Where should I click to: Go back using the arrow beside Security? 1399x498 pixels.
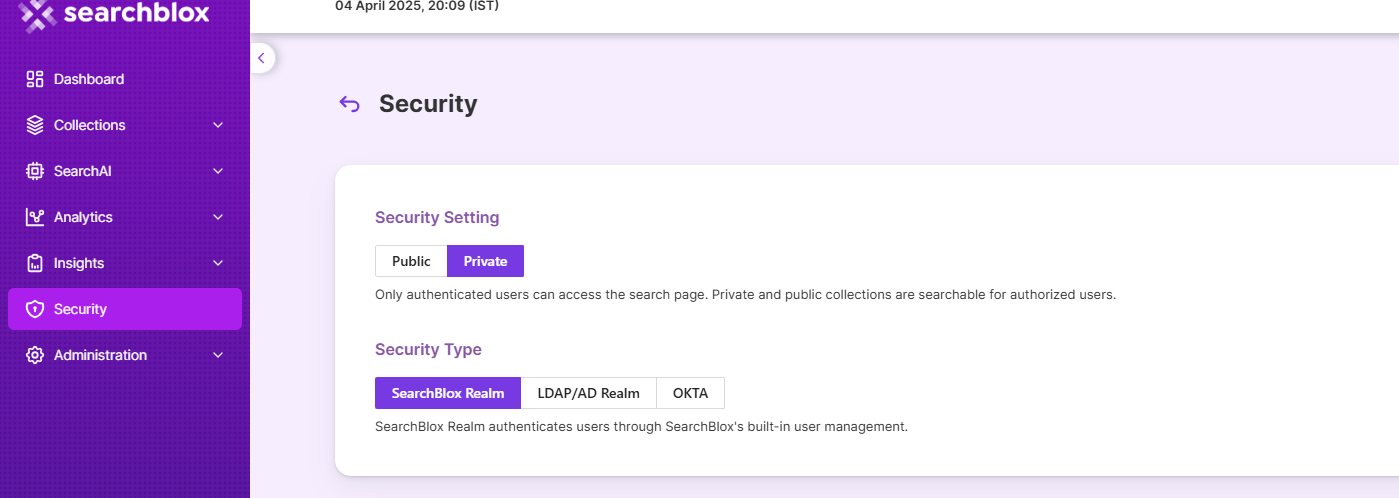coord(349,104)
